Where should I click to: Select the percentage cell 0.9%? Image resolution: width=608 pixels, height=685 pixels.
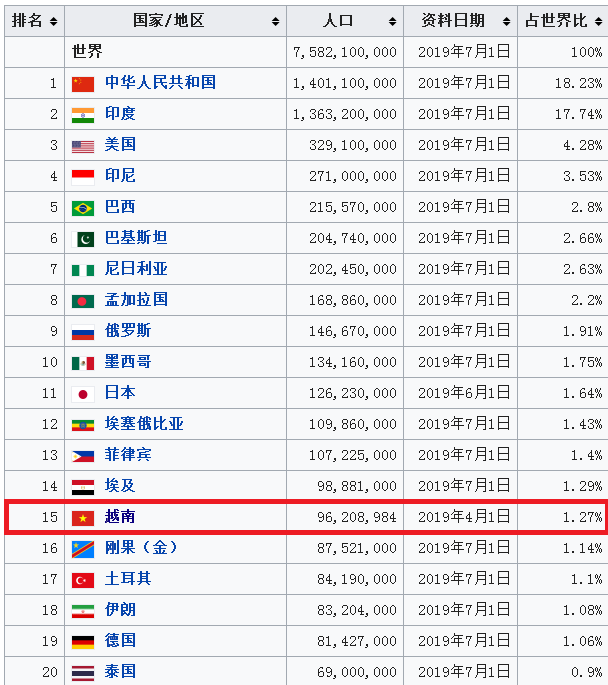click(563, 672)
